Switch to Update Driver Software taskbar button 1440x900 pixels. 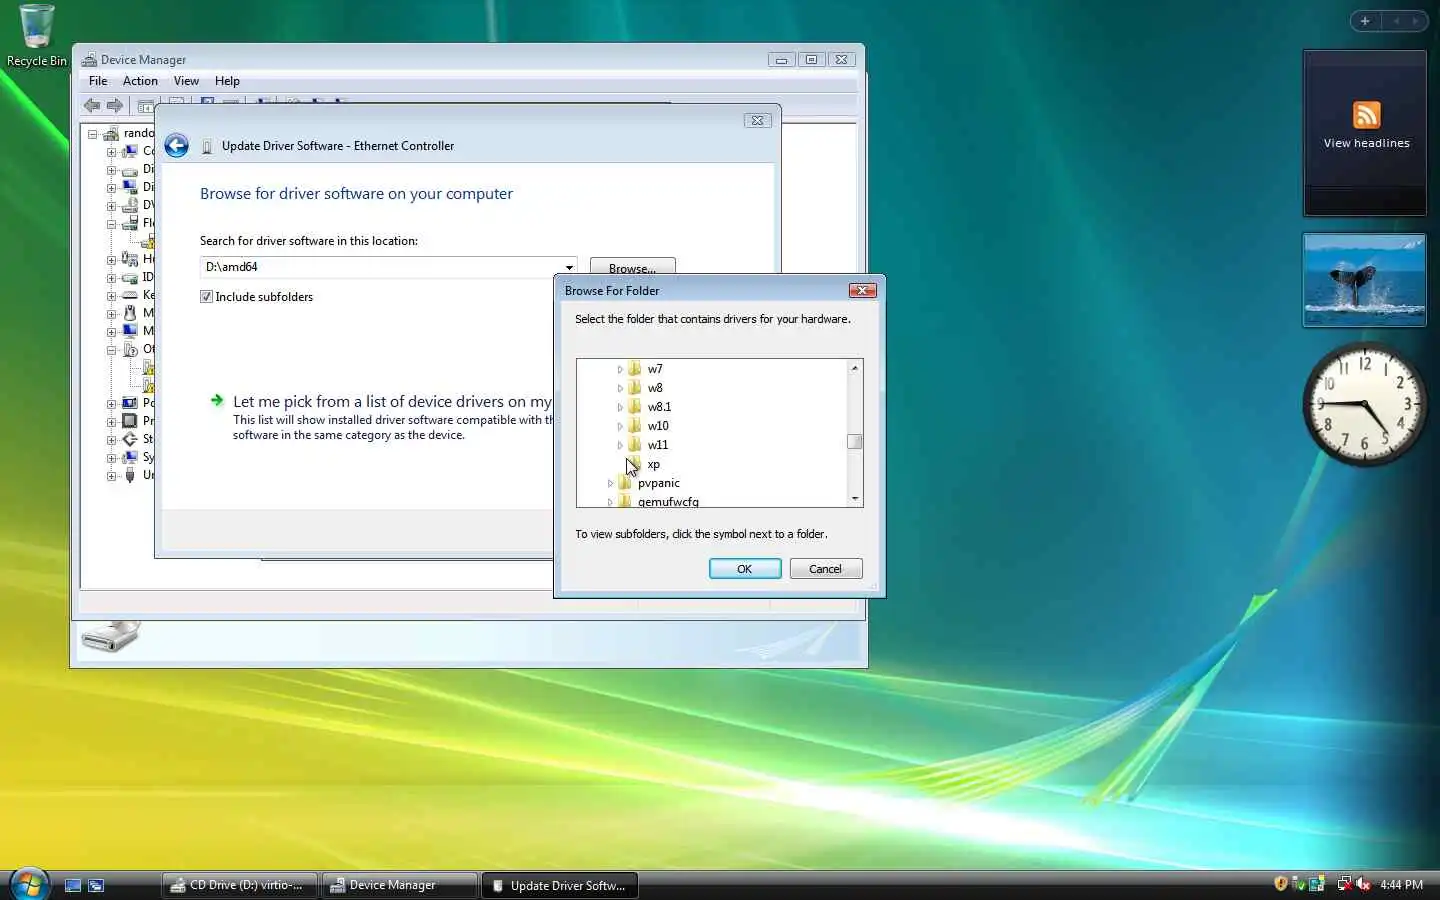[559, 885]
